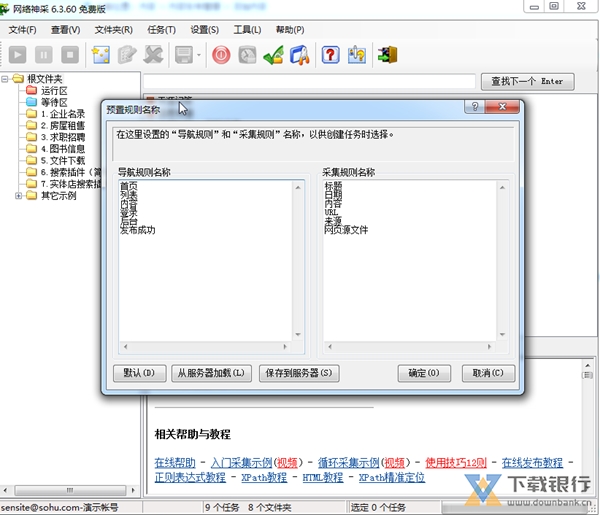The width and height of the screenshot is (600, 515).
Task: Click the scheduled clock toolbar icon
Action: [x=248, y=55]
